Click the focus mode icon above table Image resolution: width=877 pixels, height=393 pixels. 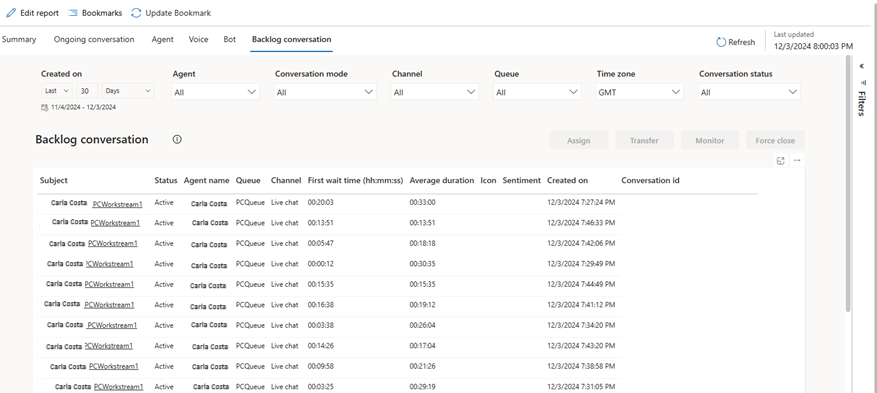pos(781,161)
